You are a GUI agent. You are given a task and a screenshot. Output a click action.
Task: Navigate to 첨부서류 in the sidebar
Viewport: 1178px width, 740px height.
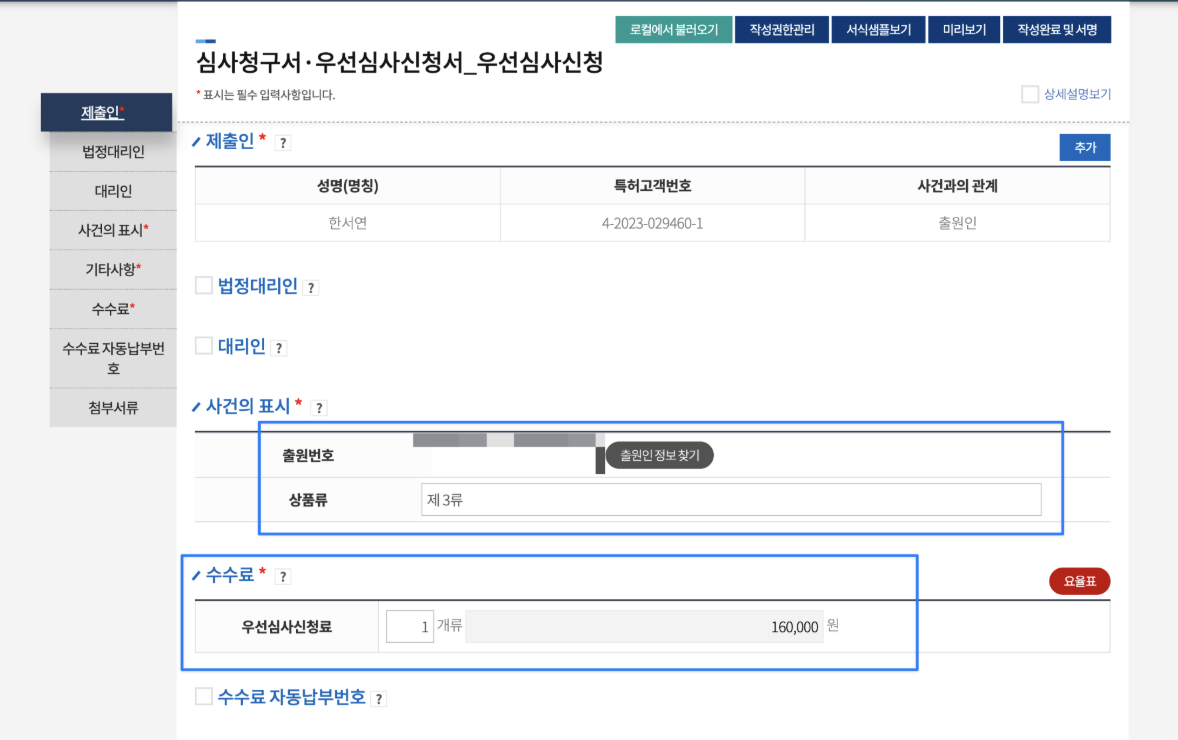pyautogui.click(x=112, y=408)
